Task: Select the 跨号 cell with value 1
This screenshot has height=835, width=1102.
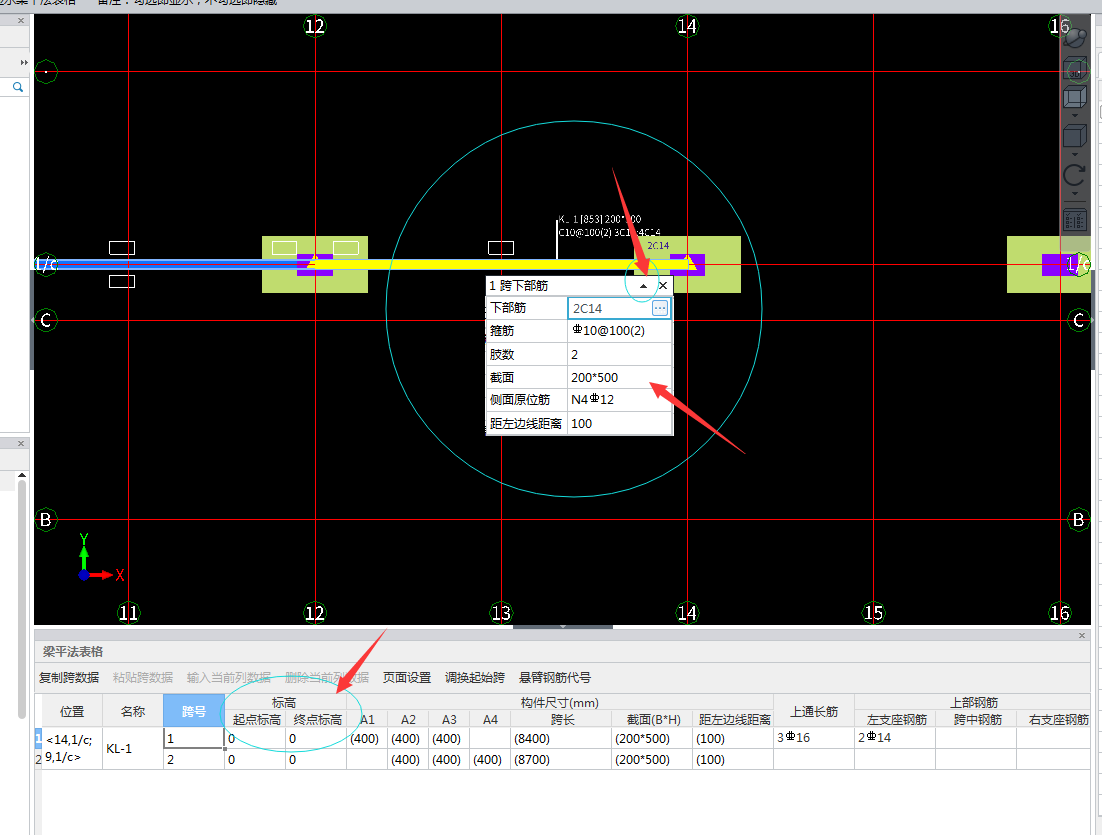Action: [x=193, y=738]
